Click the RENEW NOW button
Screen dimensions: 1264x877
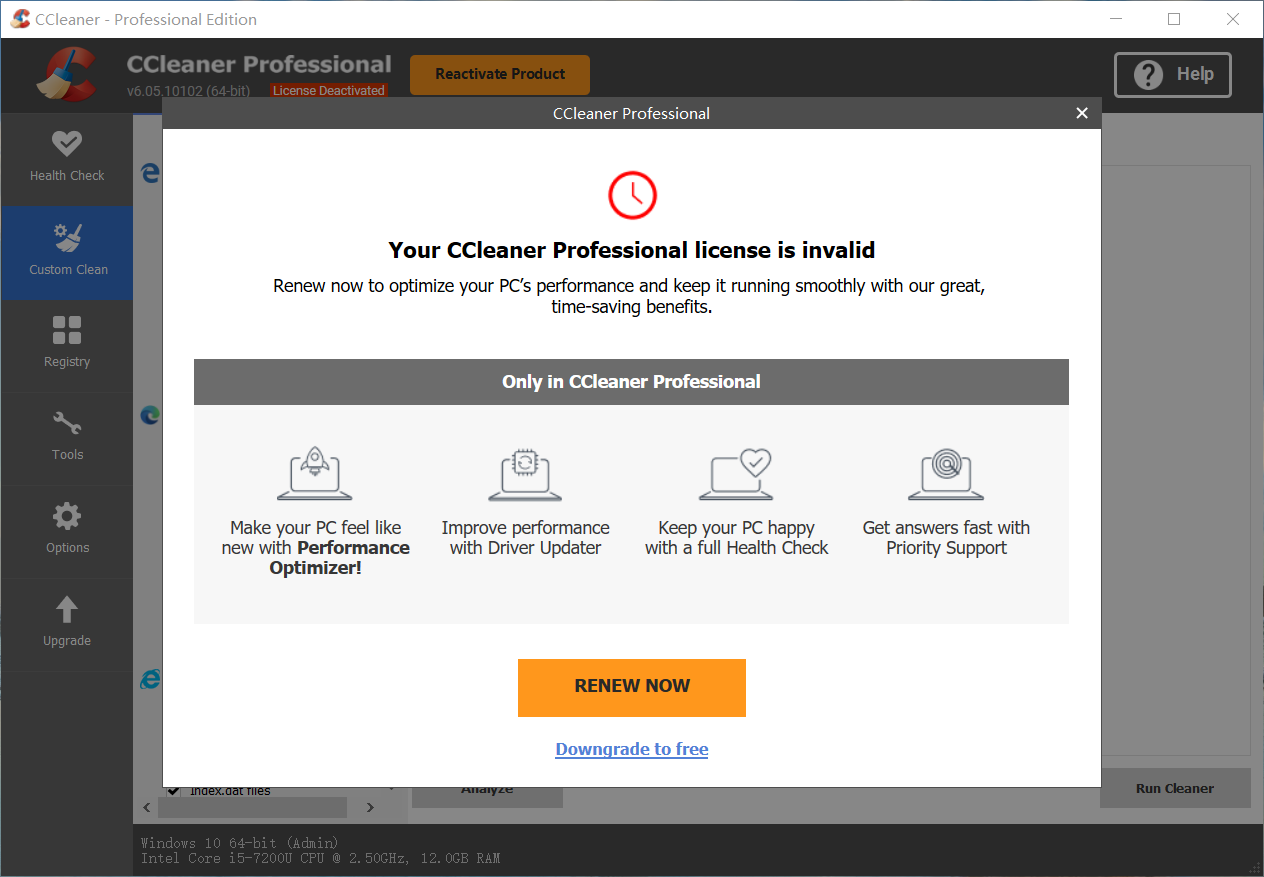[632, 687]
